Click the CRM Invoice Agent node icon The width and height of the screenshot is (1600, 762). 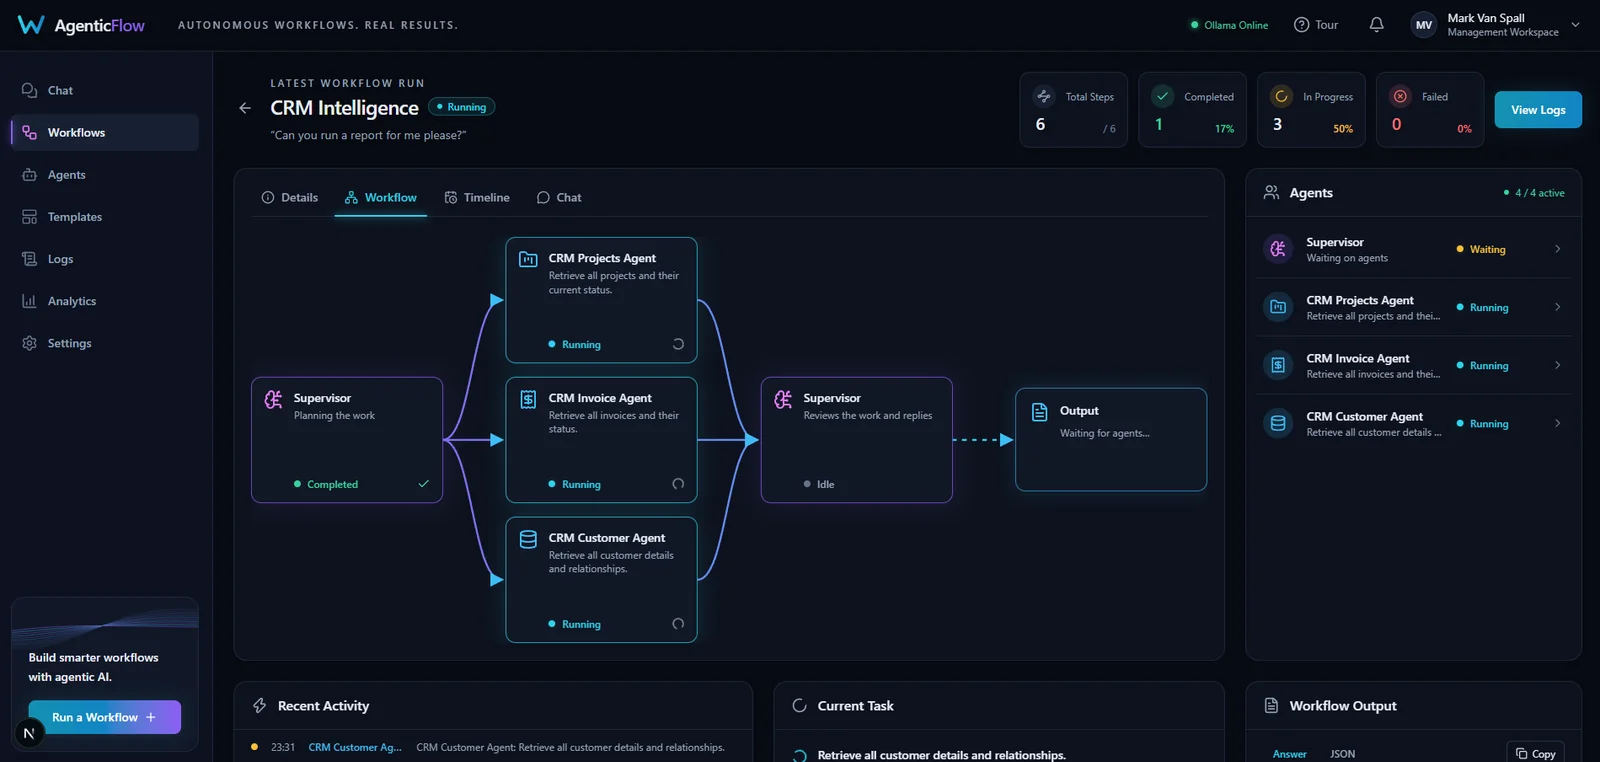tap(528, 400)
